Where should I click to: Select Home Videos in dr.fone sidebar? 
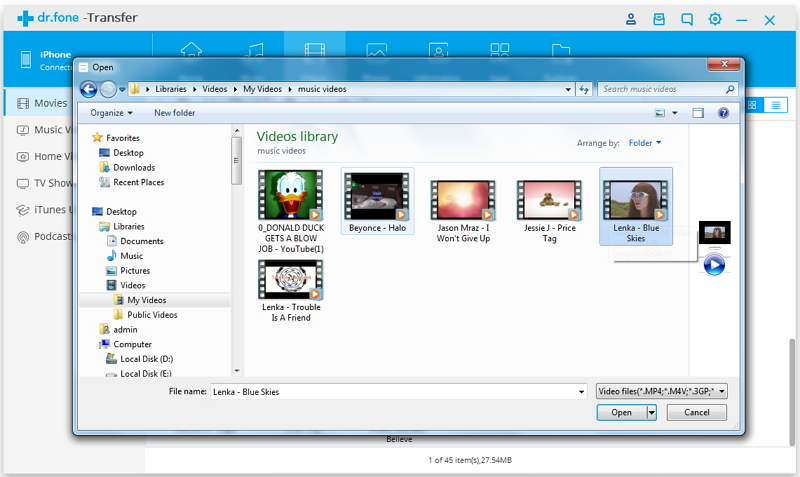point(43,156)
